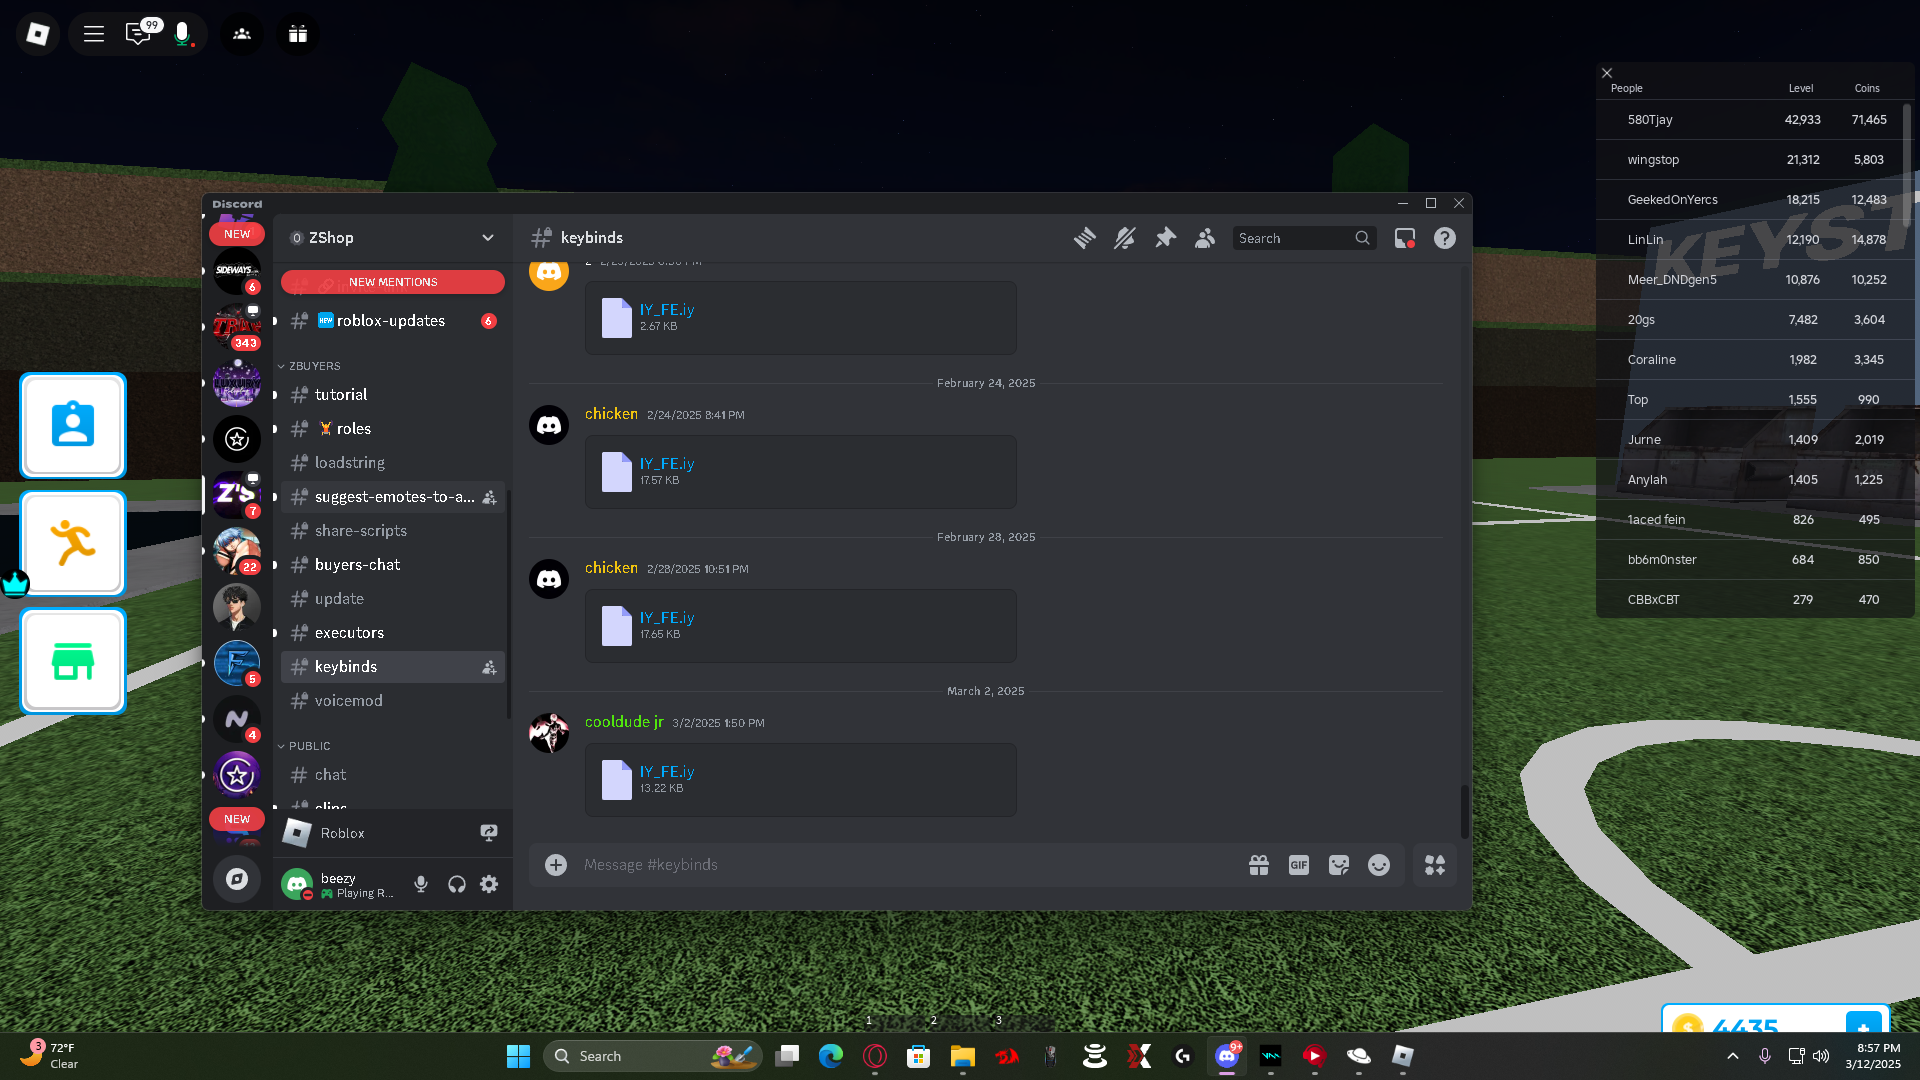Open Roblox chat with the 99 badge
This screenshot has height=1080, width=1920.
coord(138,34)
